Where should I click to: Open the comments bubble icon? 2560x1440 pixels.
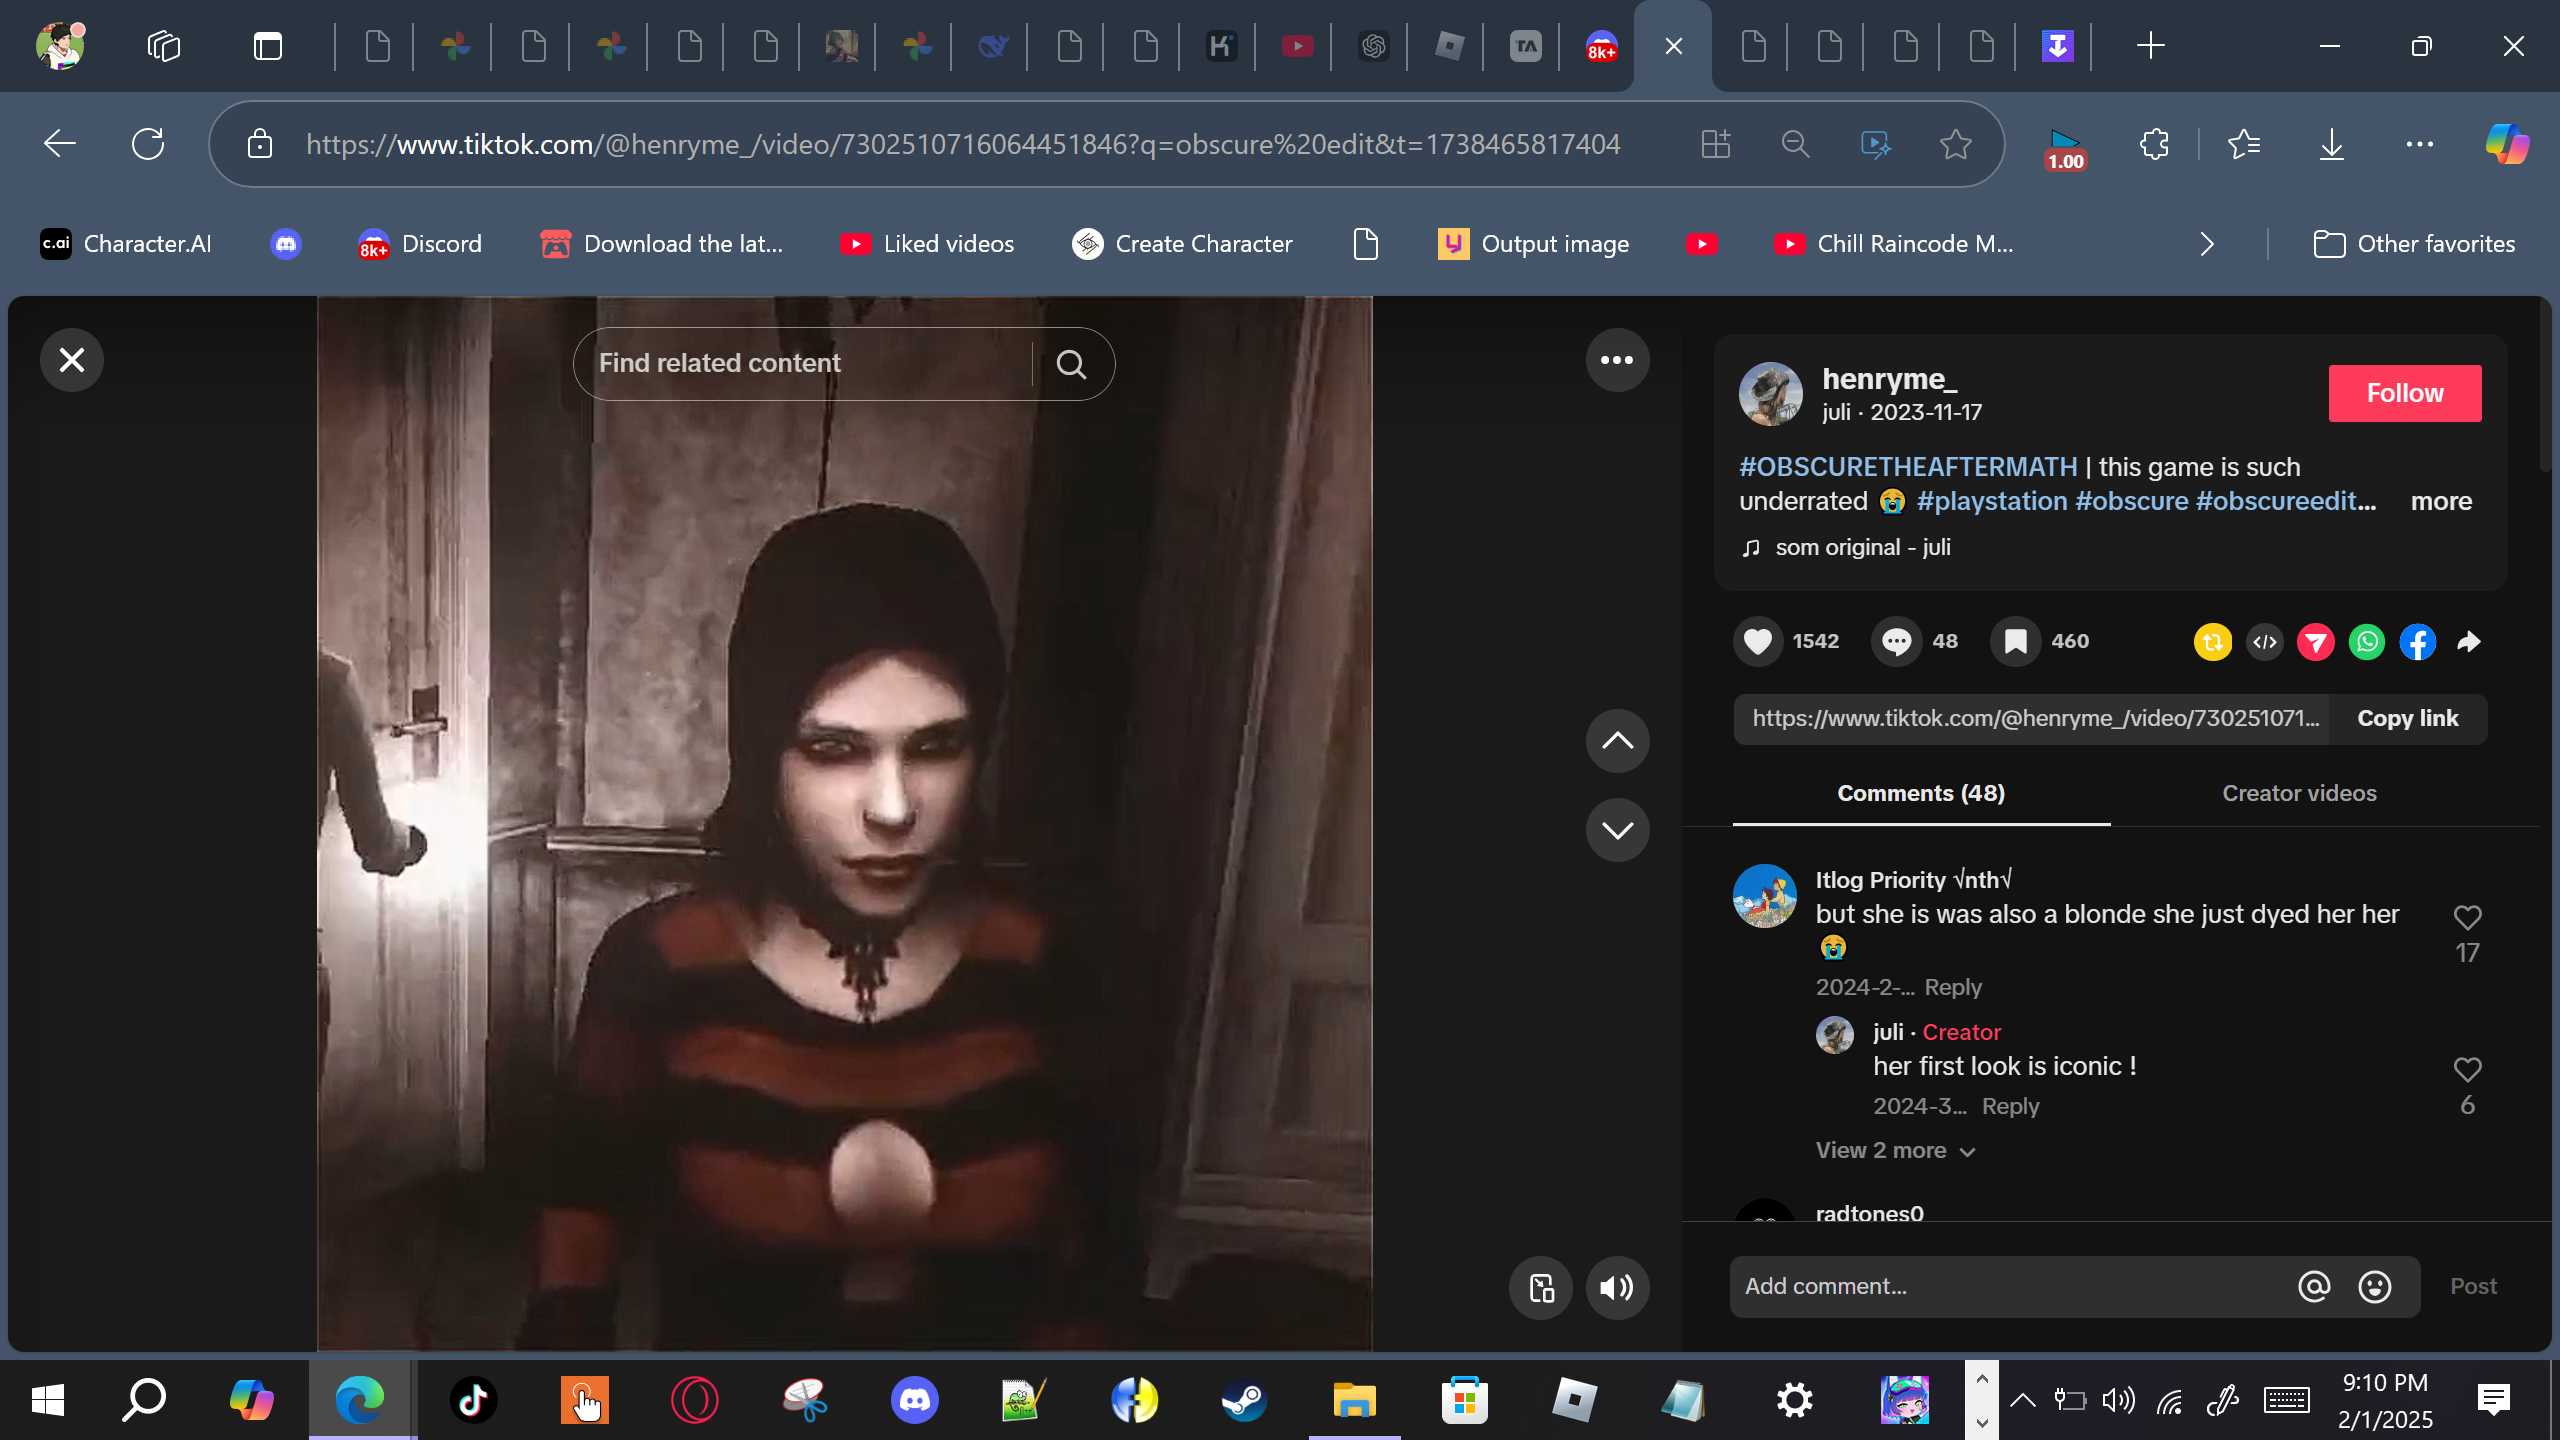1896,641
